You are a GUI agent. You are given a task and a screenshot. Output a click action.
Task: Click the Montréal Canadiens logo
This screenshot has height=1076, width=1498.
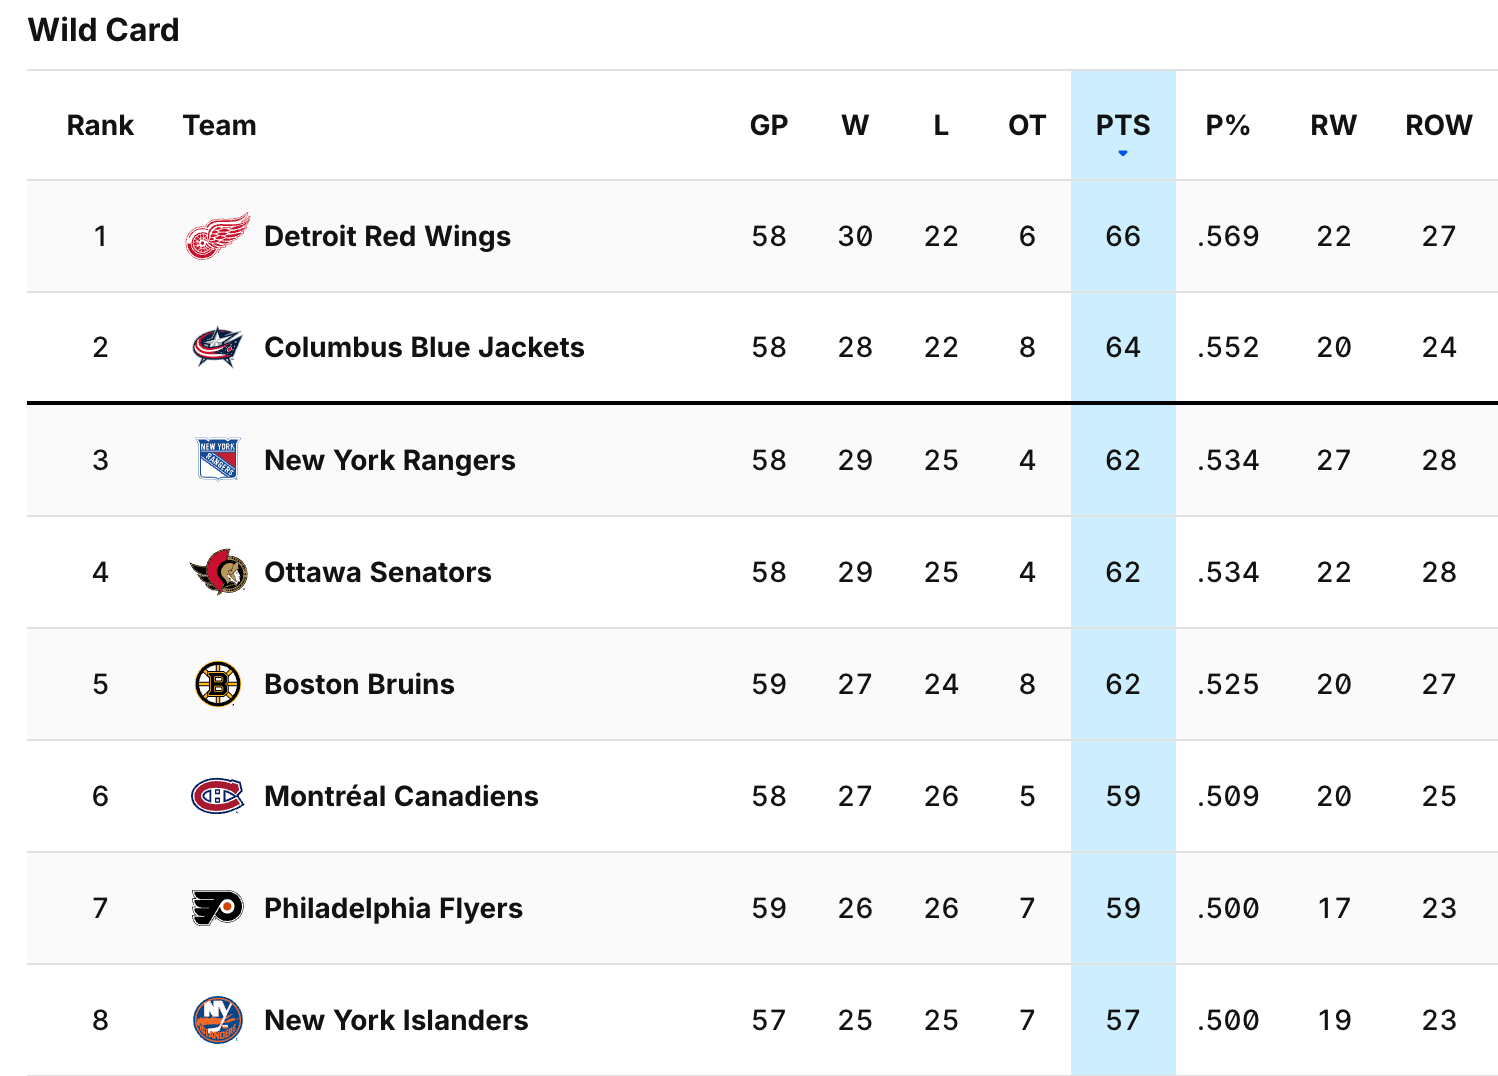click(218, 796)
